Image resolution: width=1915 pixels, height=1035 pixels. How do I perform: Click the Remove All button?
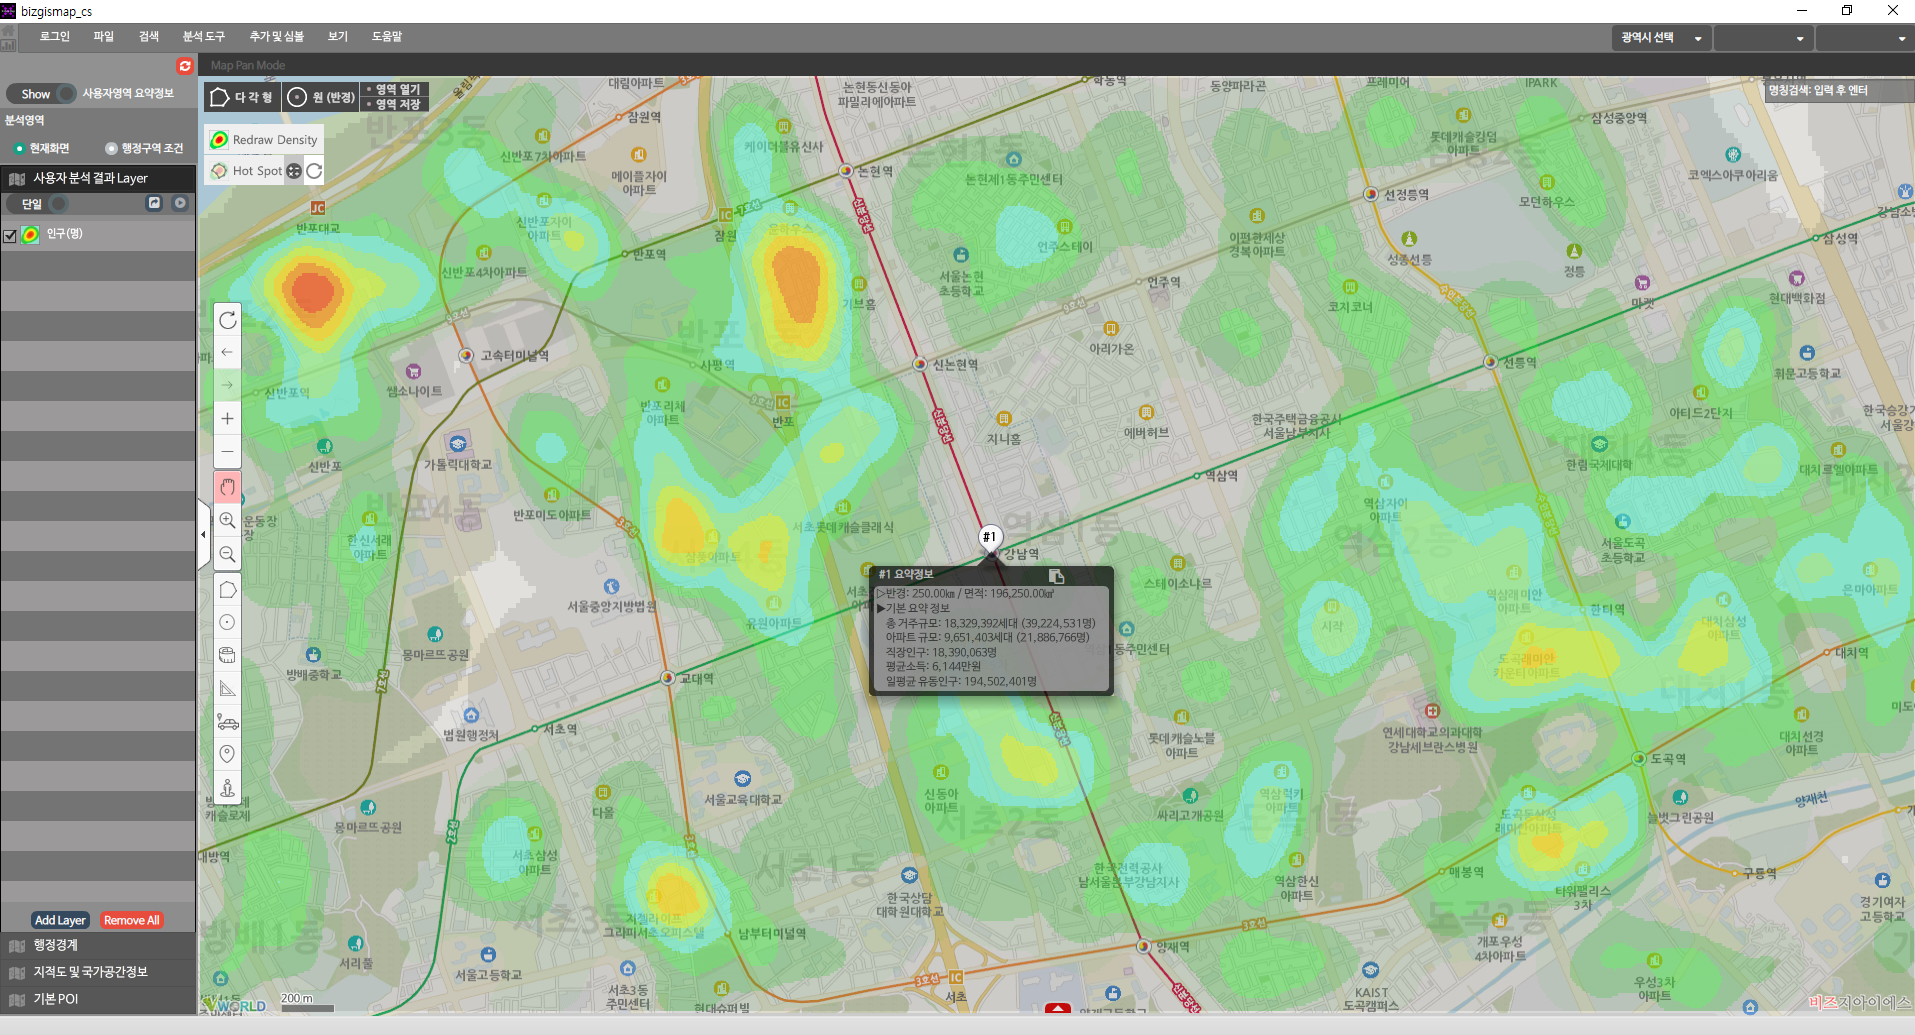tap(132, 920)
